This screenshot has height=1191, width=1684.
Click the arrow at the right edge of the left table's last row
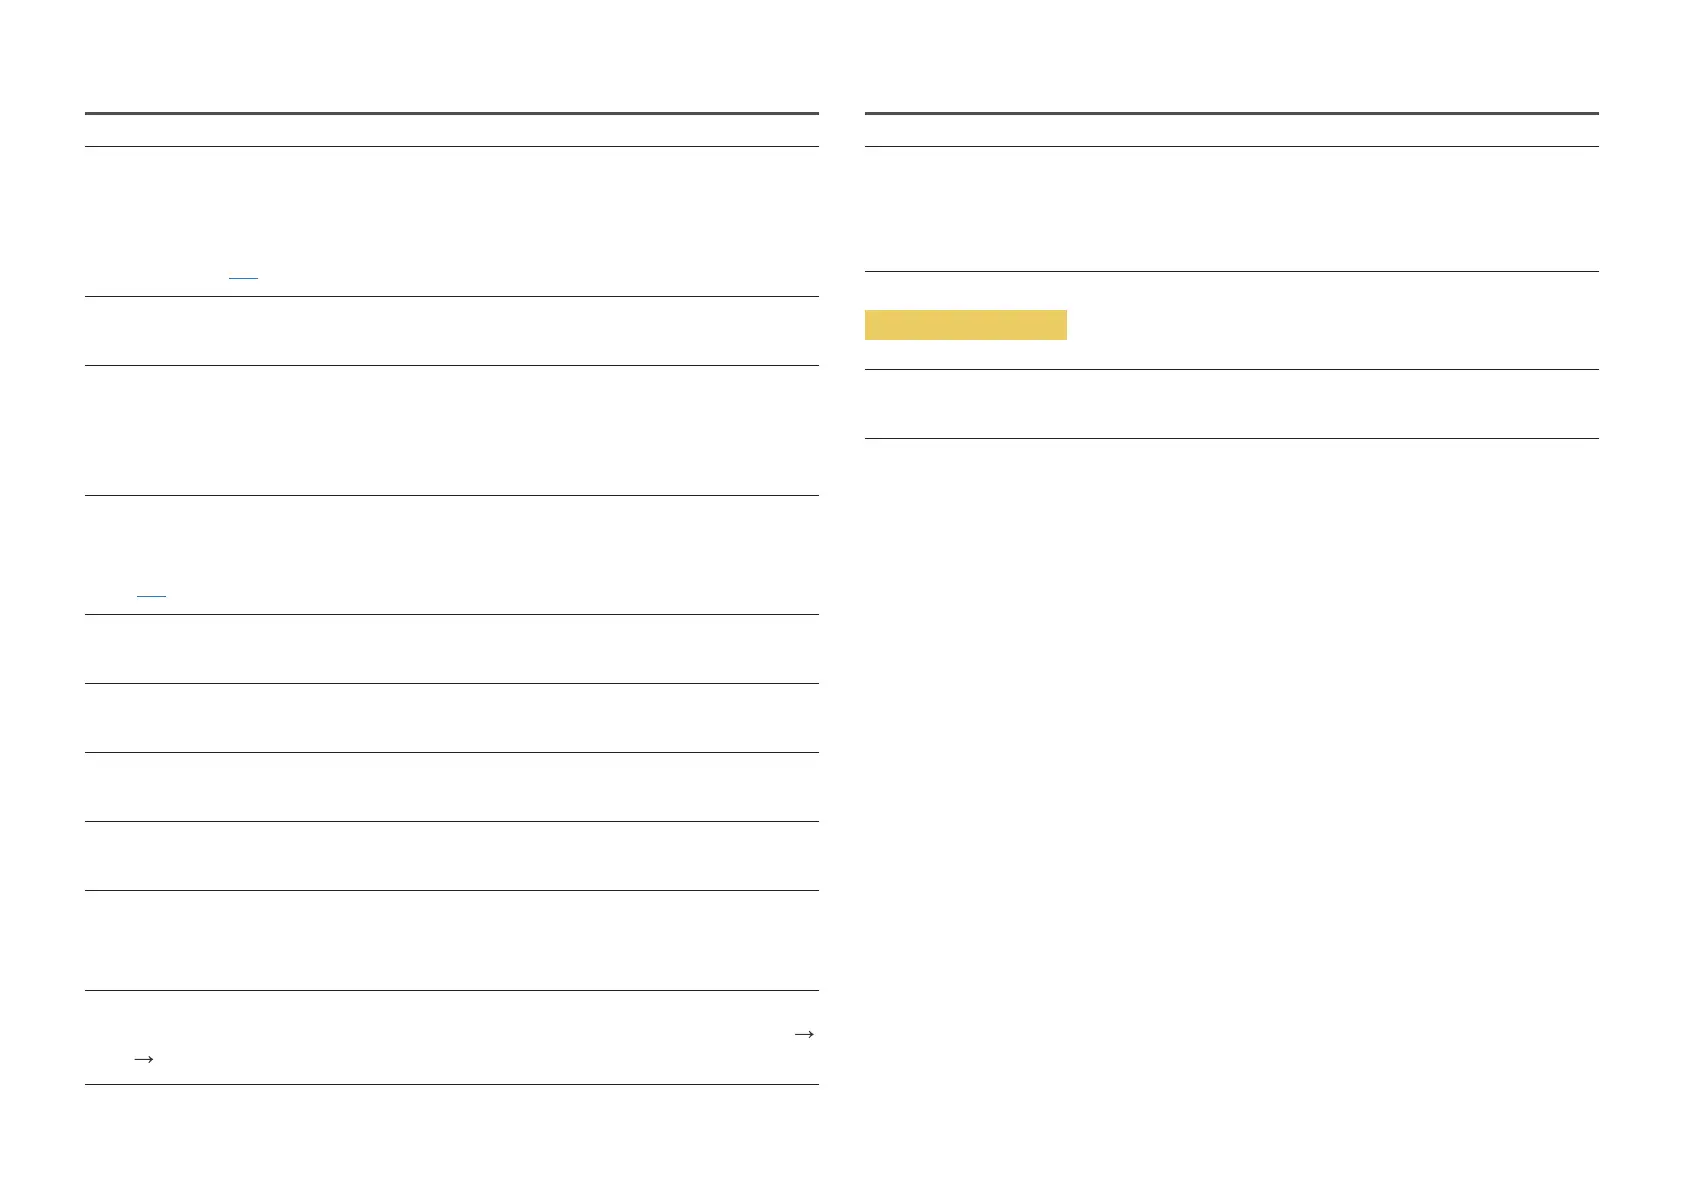[804, 1034]
